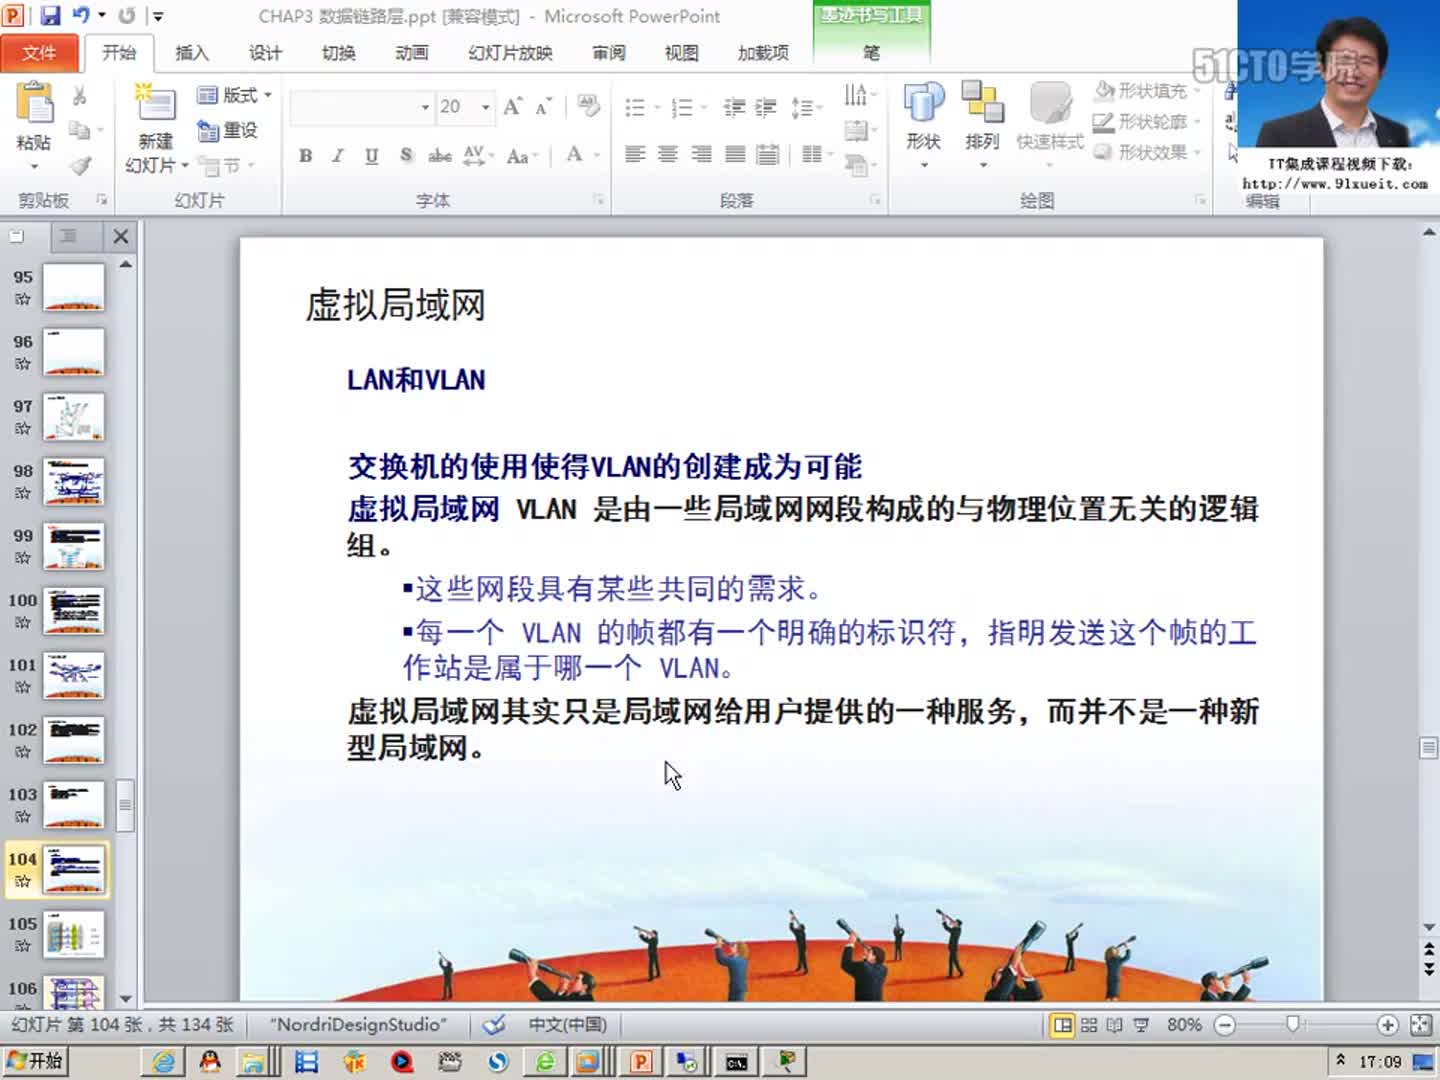Toggle Bold formatting
Viewport: 1440px width, 1080px height.
pyautogui.click(x=306, y=155)
